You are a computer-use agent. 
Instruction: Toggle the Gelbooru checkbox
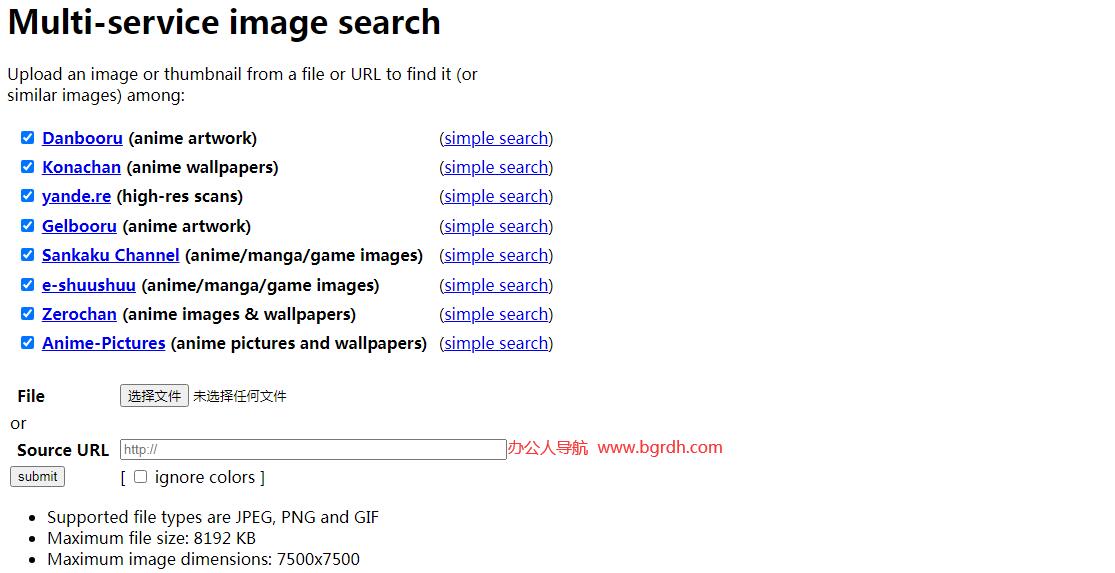click(27, 225)
